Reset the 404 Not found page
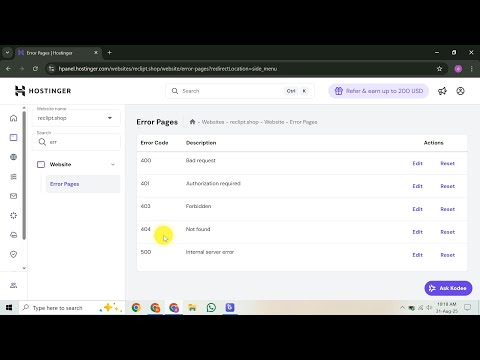The image size is (480, 360). 447,232
